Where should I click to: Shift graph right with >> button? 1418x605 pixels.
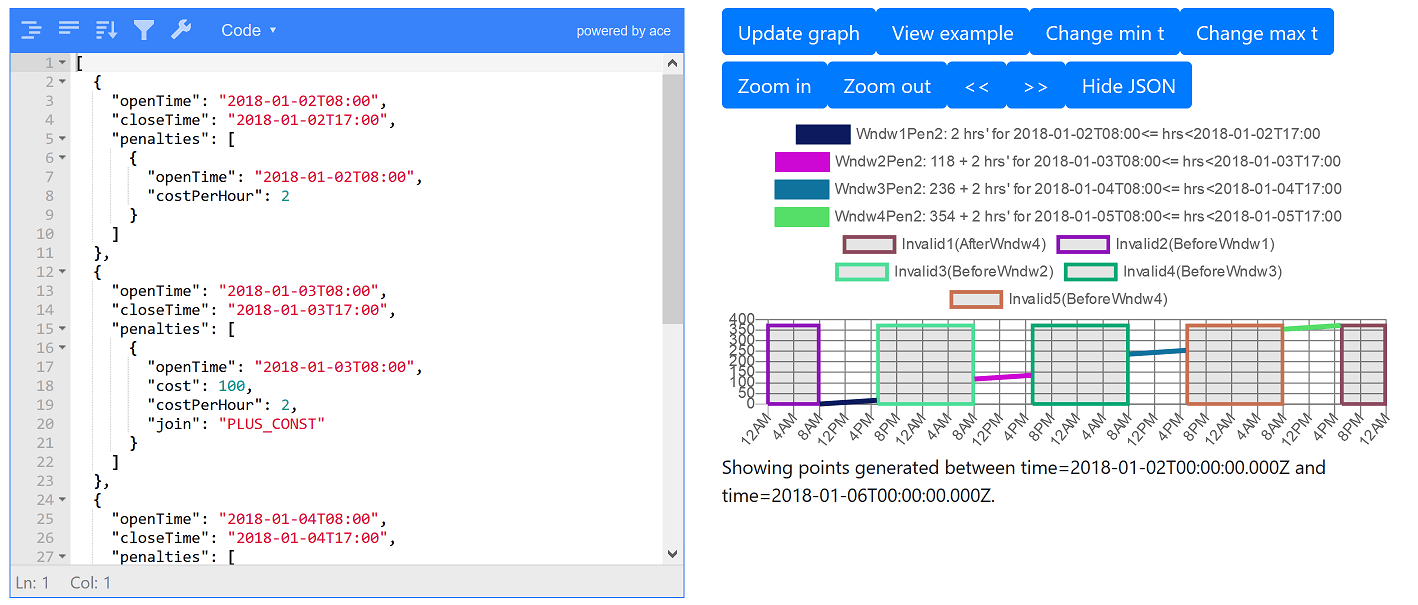(1035, 86)
